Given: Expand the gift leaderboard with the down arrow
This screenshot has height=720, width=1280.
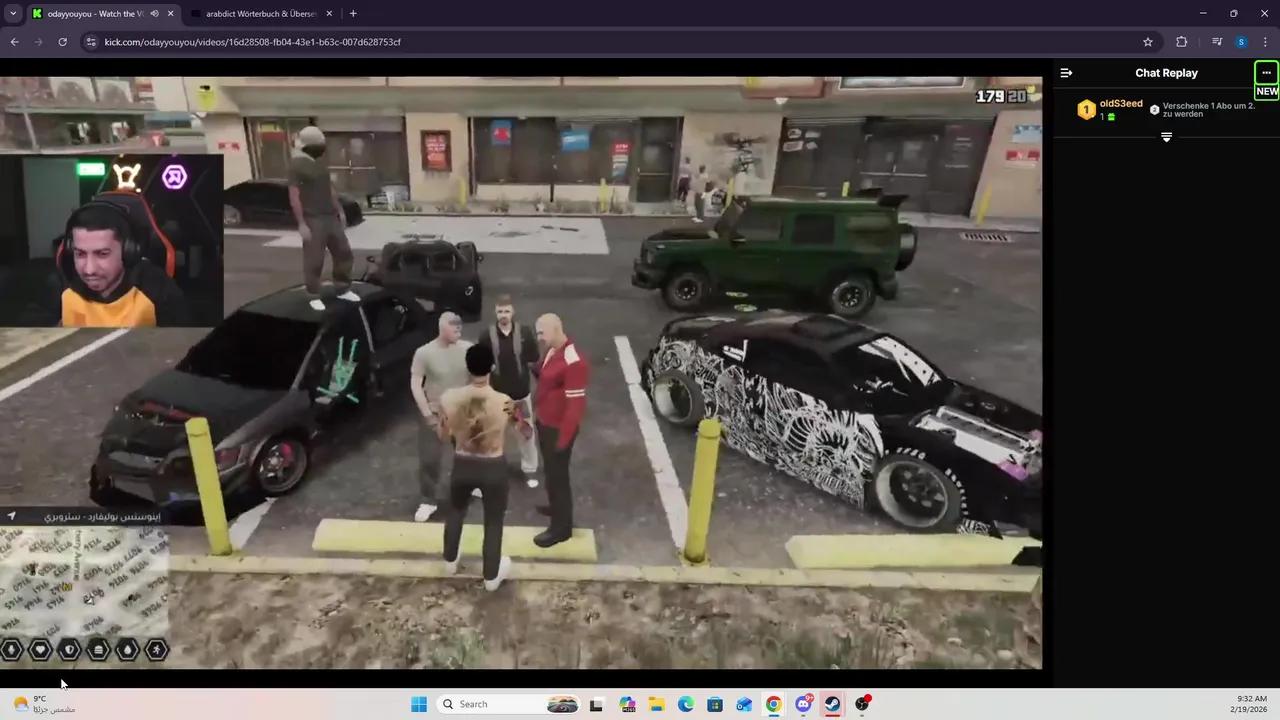Looking at the screenshot, I should point(1166,137).
